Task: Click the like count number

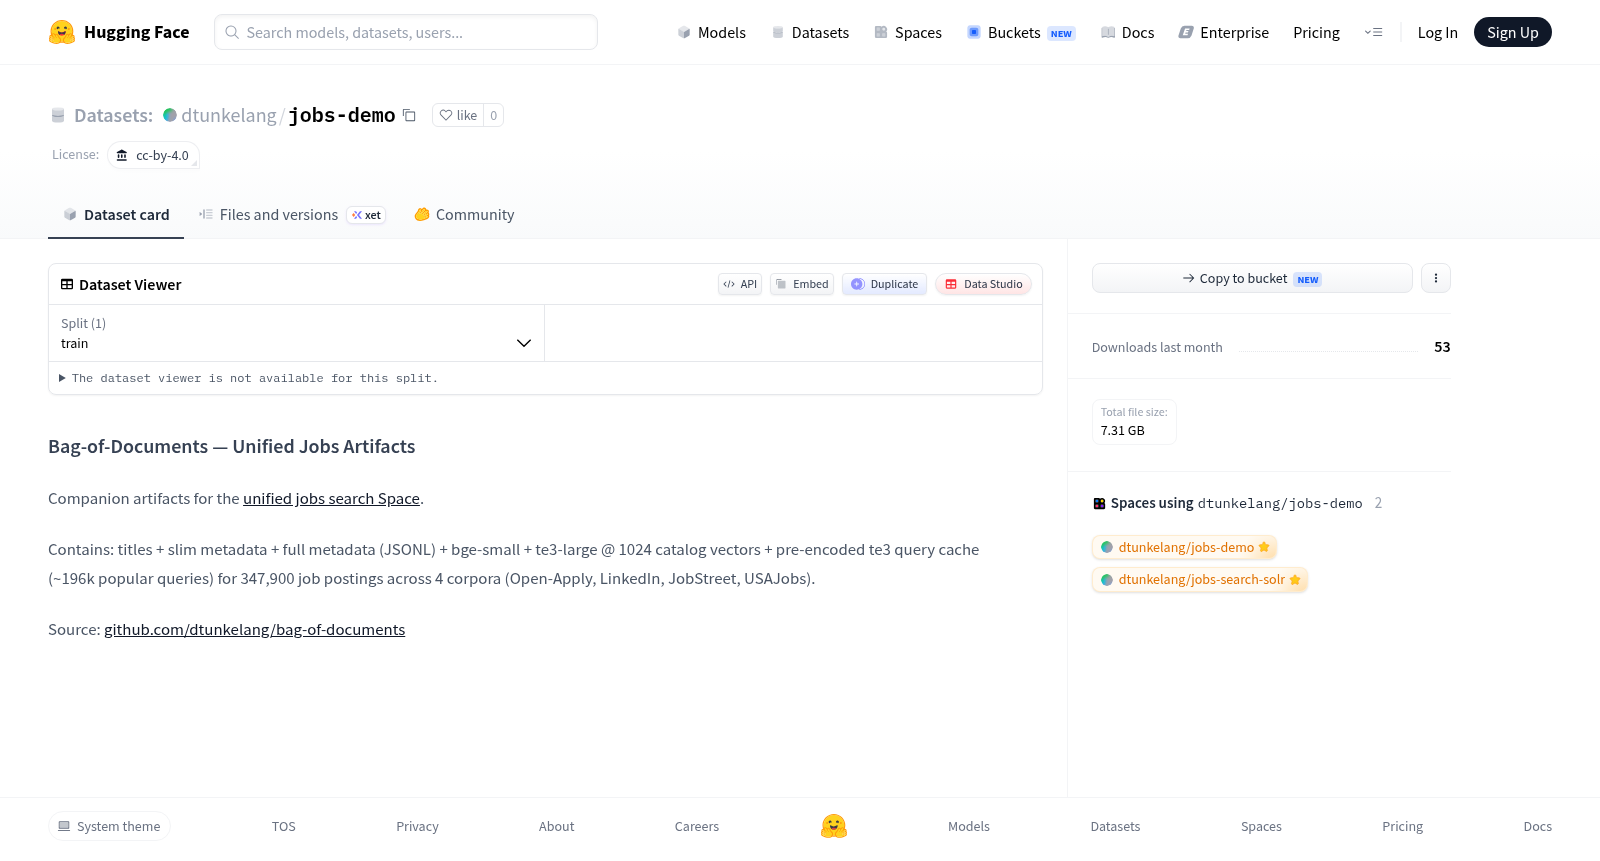Action: (493, 115)
